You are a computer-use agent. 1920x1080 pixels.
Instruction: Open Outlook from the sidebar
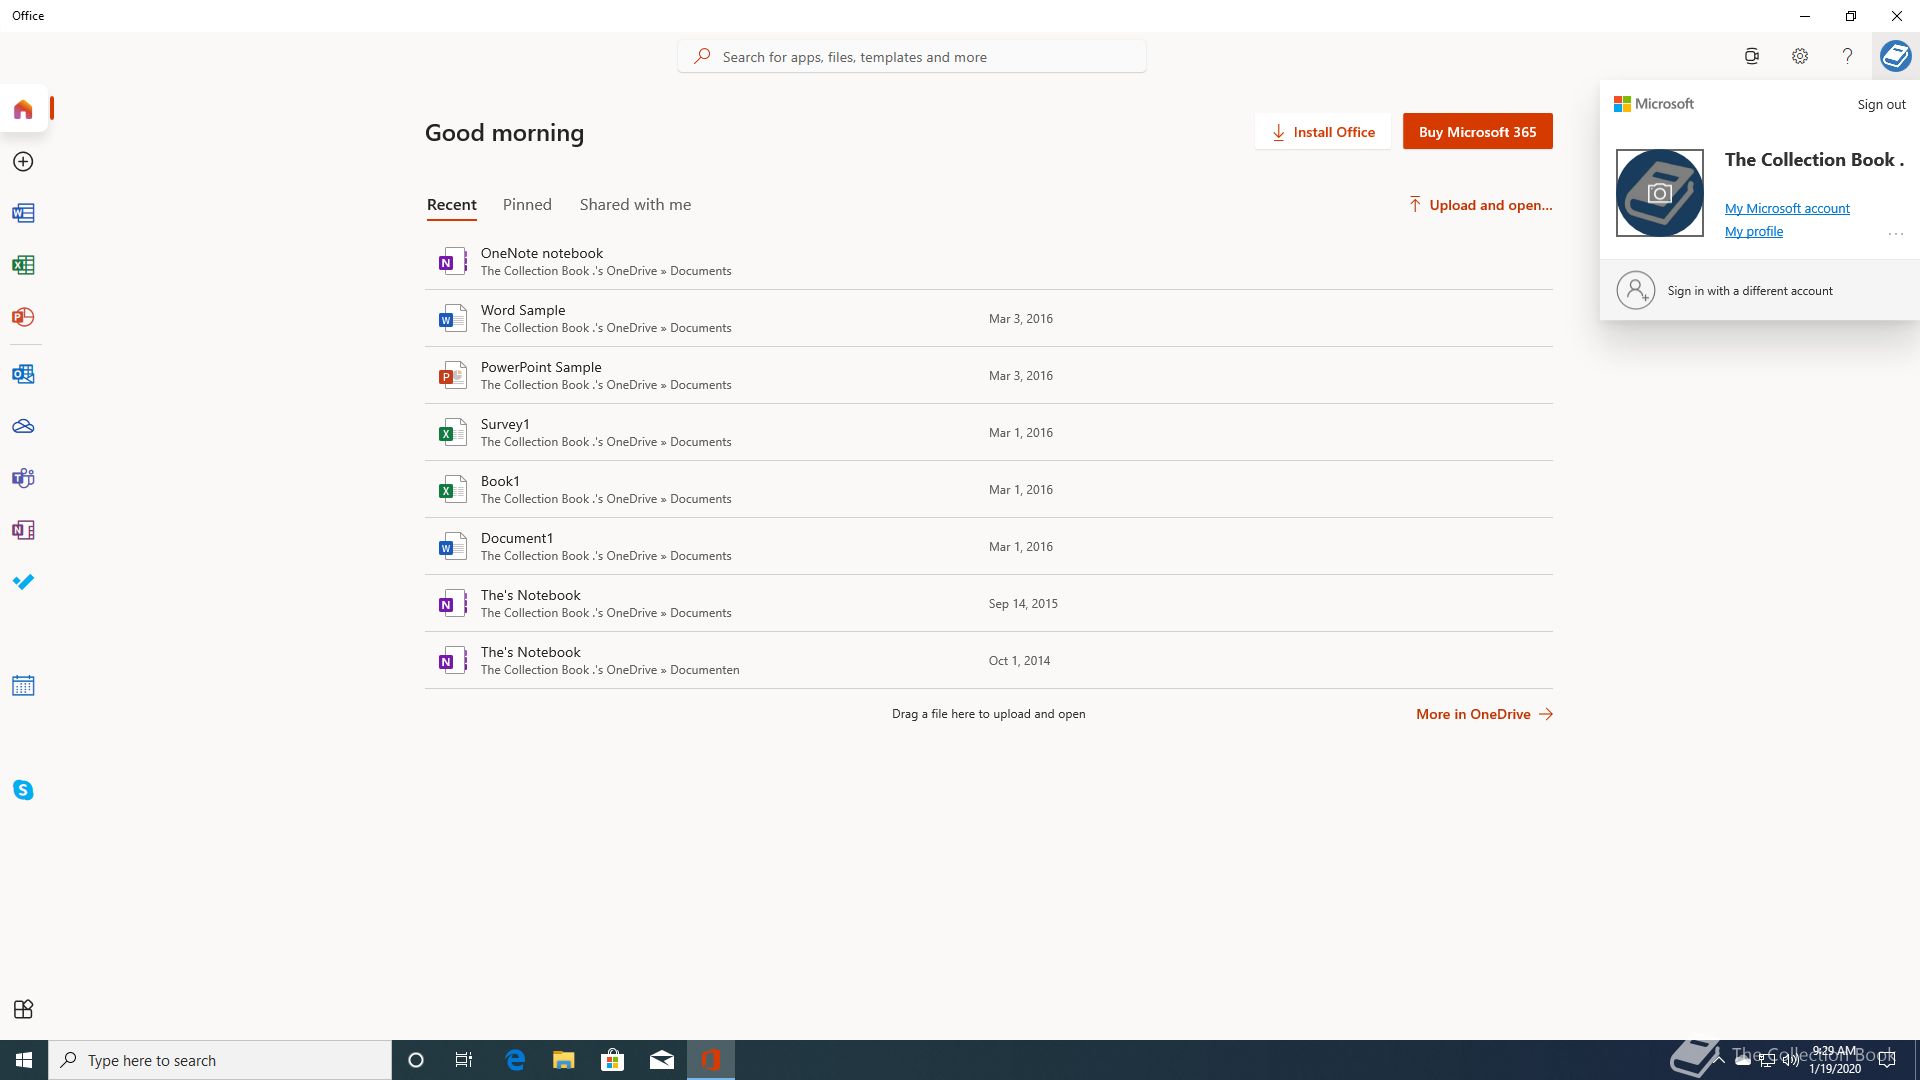[x=23, y=374]
